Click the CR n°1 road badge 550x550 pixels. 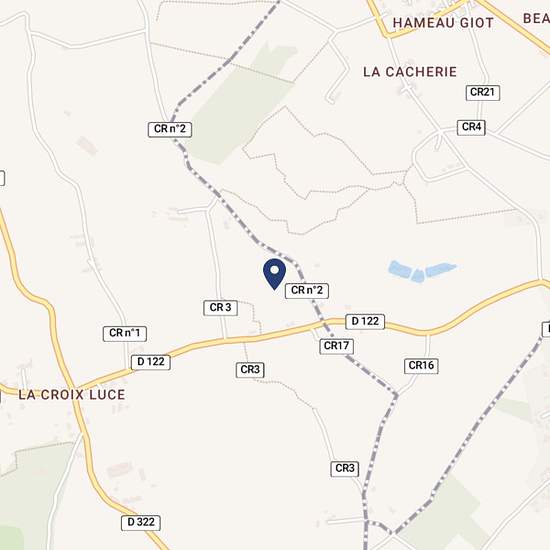pos(125,333)
